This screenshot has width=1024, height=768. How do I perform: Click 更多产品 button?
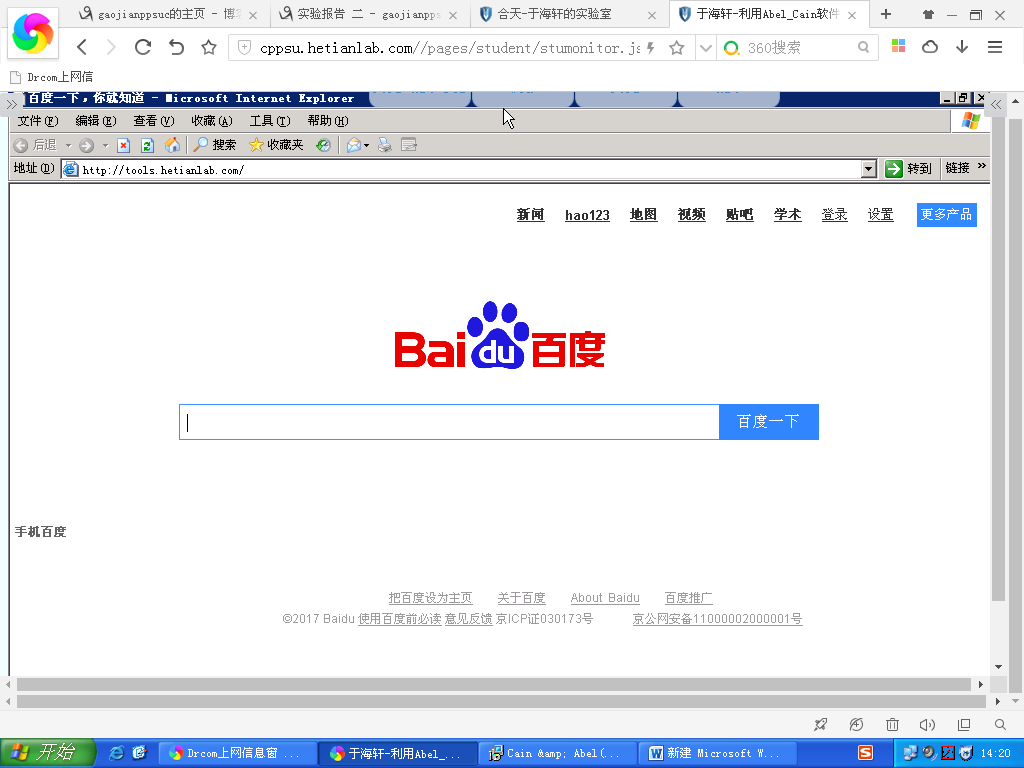(946, 215)
